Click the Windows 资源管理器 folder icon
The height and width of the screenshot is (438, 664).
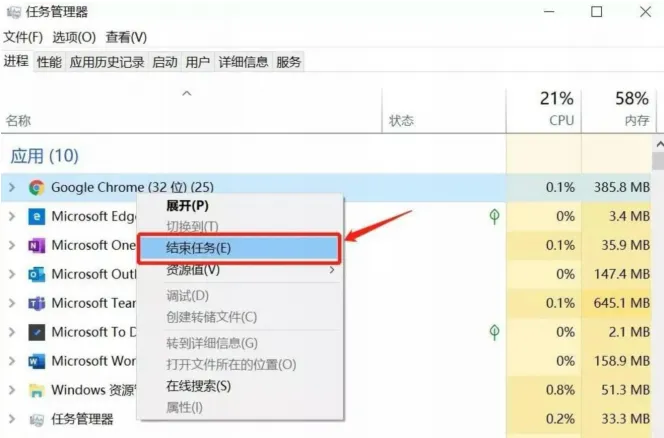(x=36, y=390)
